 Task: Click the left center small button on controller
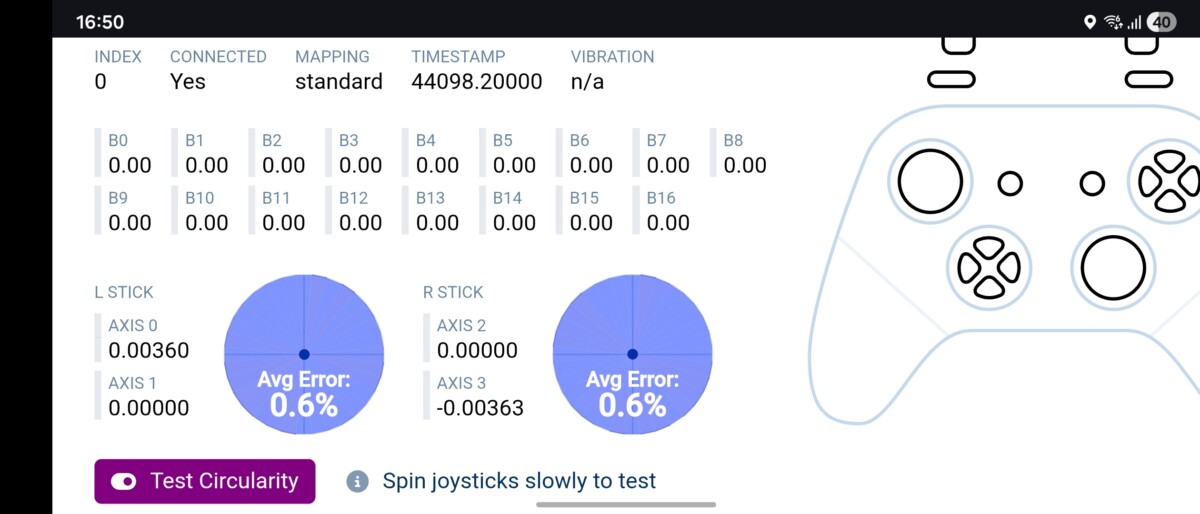(1010, 183)
